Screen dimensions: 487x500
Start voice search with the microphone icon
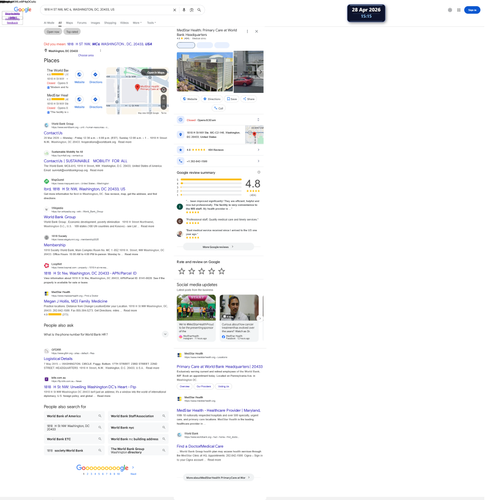click(184, 10)
